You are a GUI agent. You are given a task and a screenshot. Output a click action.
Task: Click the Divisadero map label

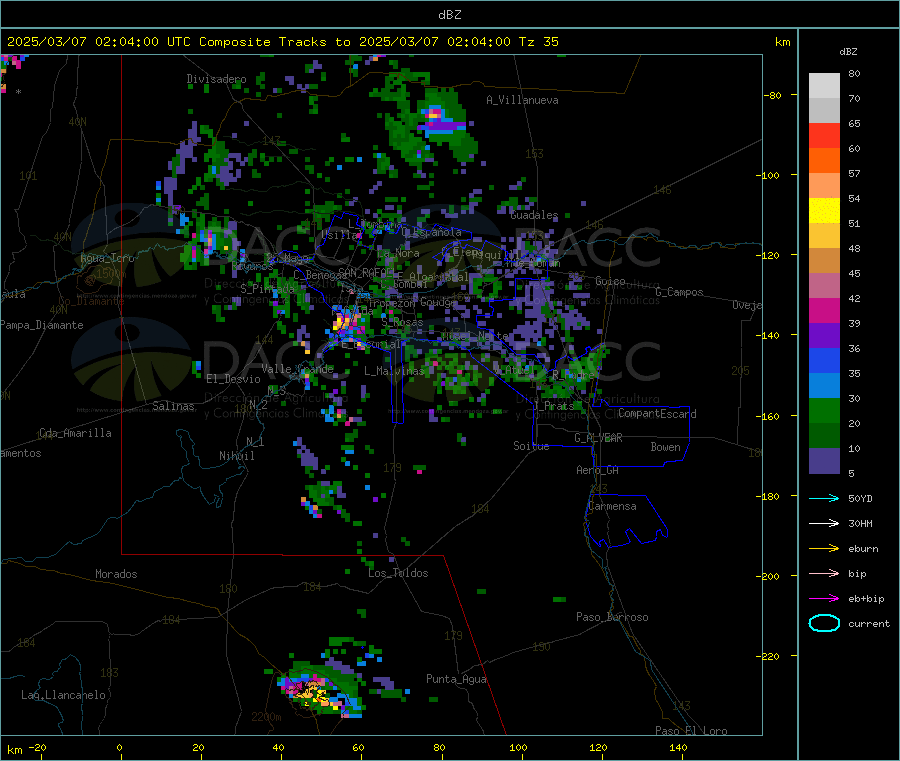click(x=216, y=79)
